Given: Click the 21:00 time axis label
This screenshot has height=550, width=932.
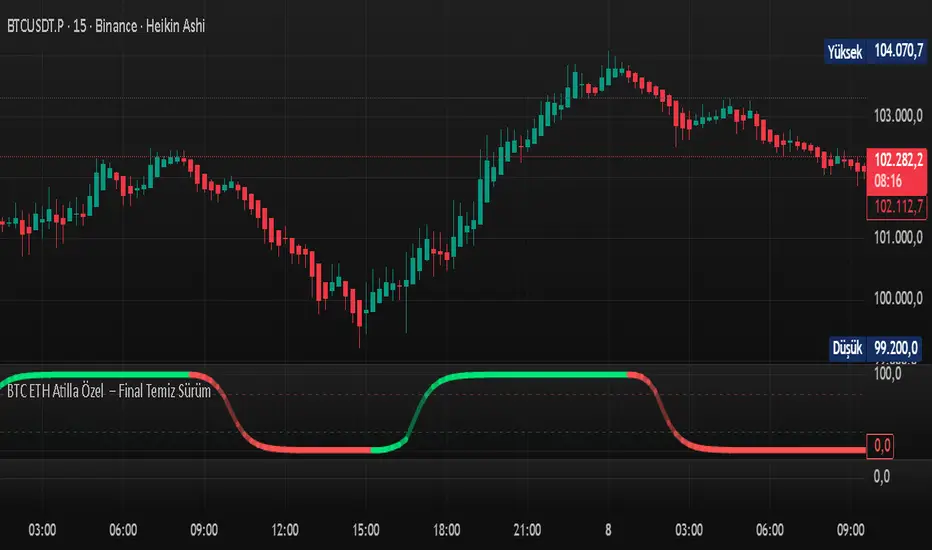Looking at the screenshot, I should [x=527, y=530].
